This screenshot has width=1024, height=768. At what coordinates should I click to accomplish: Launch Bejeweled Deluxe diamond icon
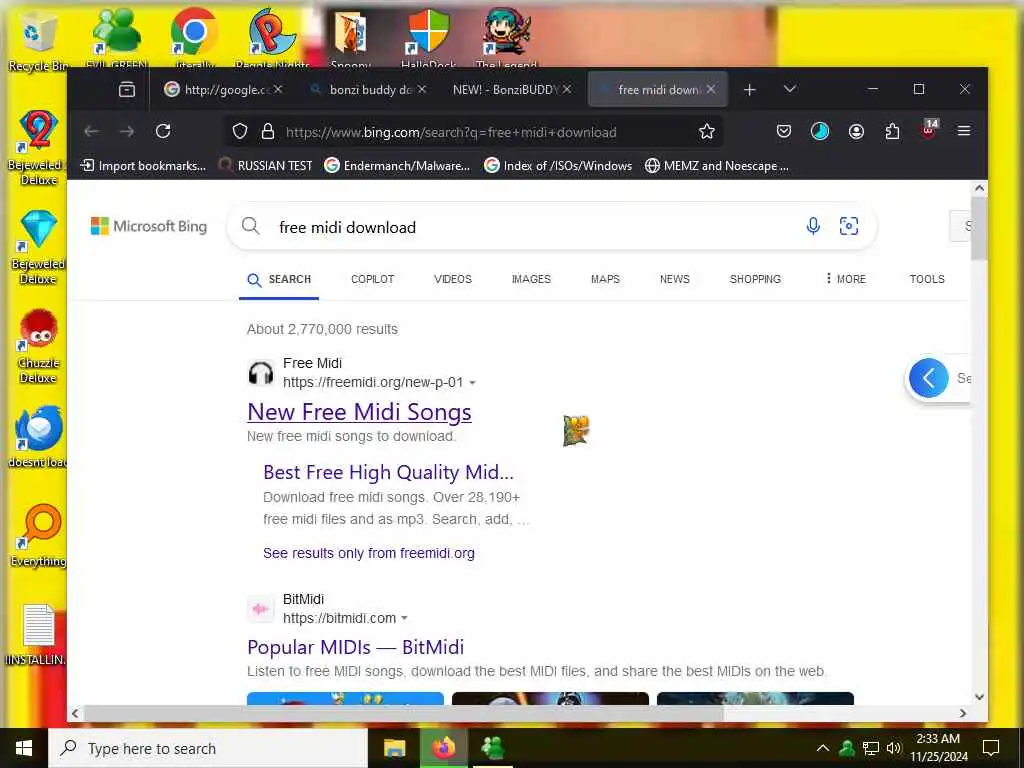click(38, 247)
